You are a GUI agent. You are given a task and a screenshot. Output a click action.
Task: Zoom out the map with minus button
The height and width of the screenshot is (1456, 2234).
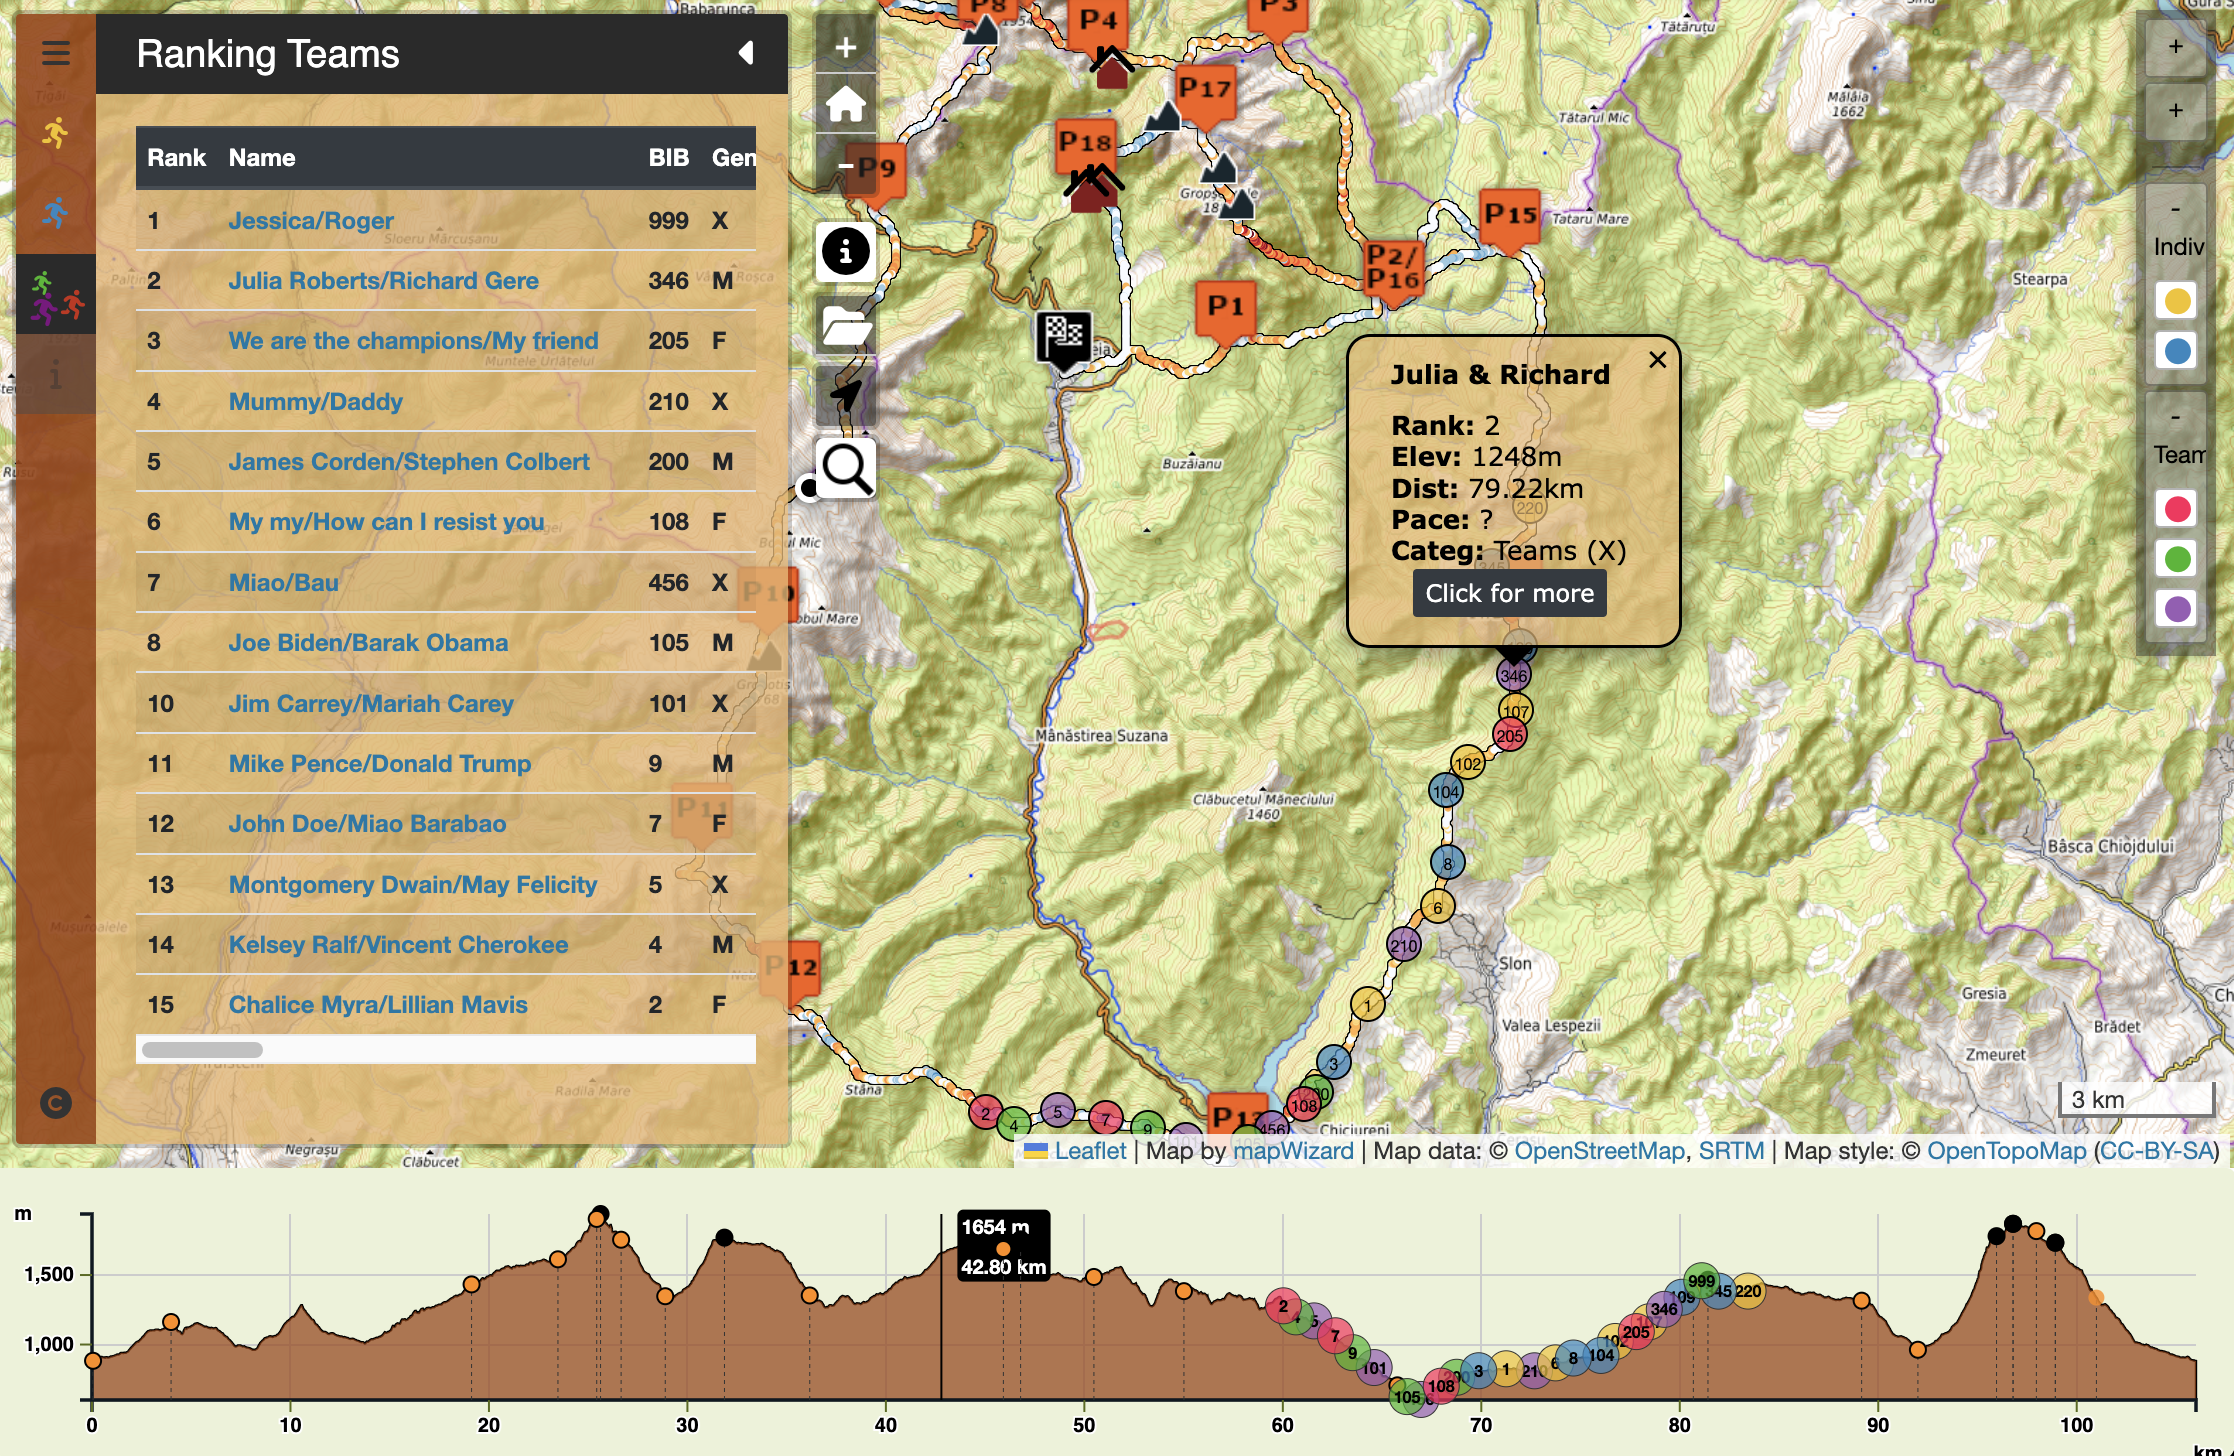(x=846, y=166)
